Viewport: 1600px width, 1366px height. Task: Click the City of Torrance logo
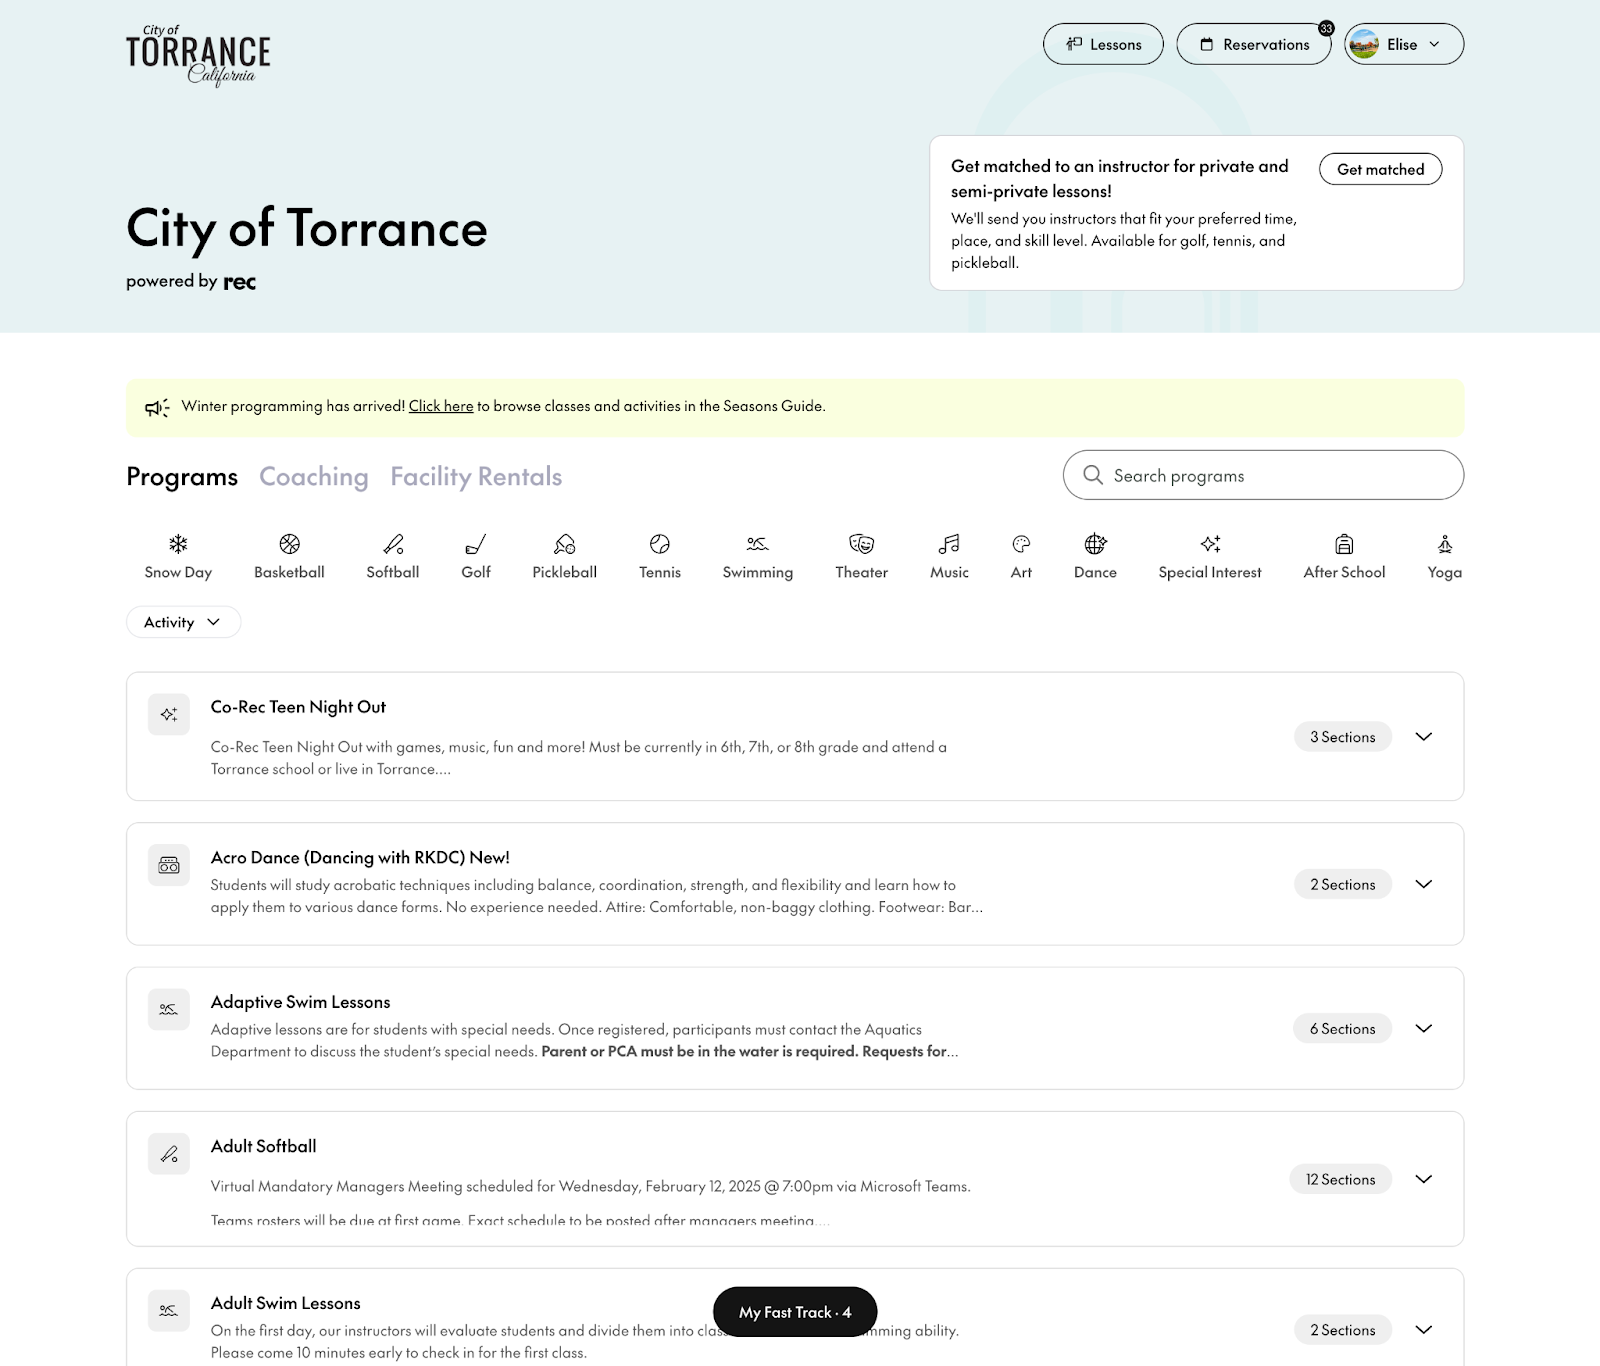[x=198, y=56]
